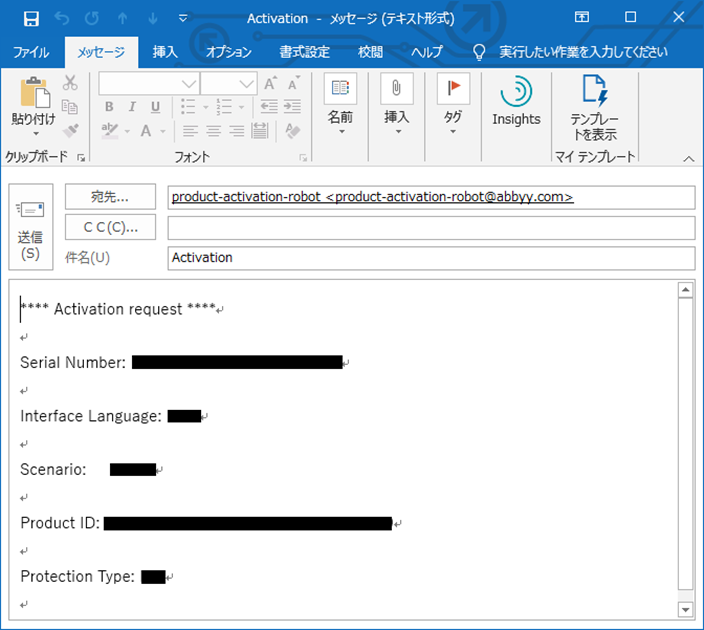
Task: Click the Decrease Indent icon
Action: coord(269,107)
